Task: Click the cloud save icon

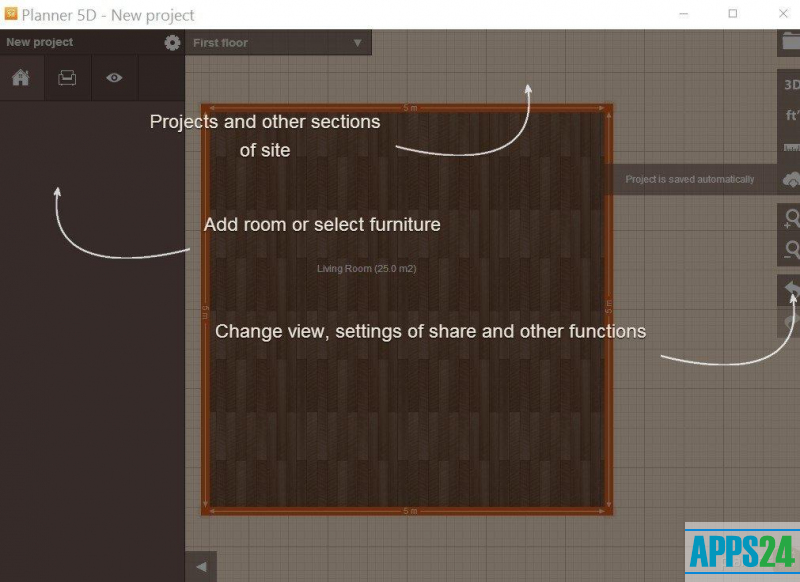Action: [791, 180]
